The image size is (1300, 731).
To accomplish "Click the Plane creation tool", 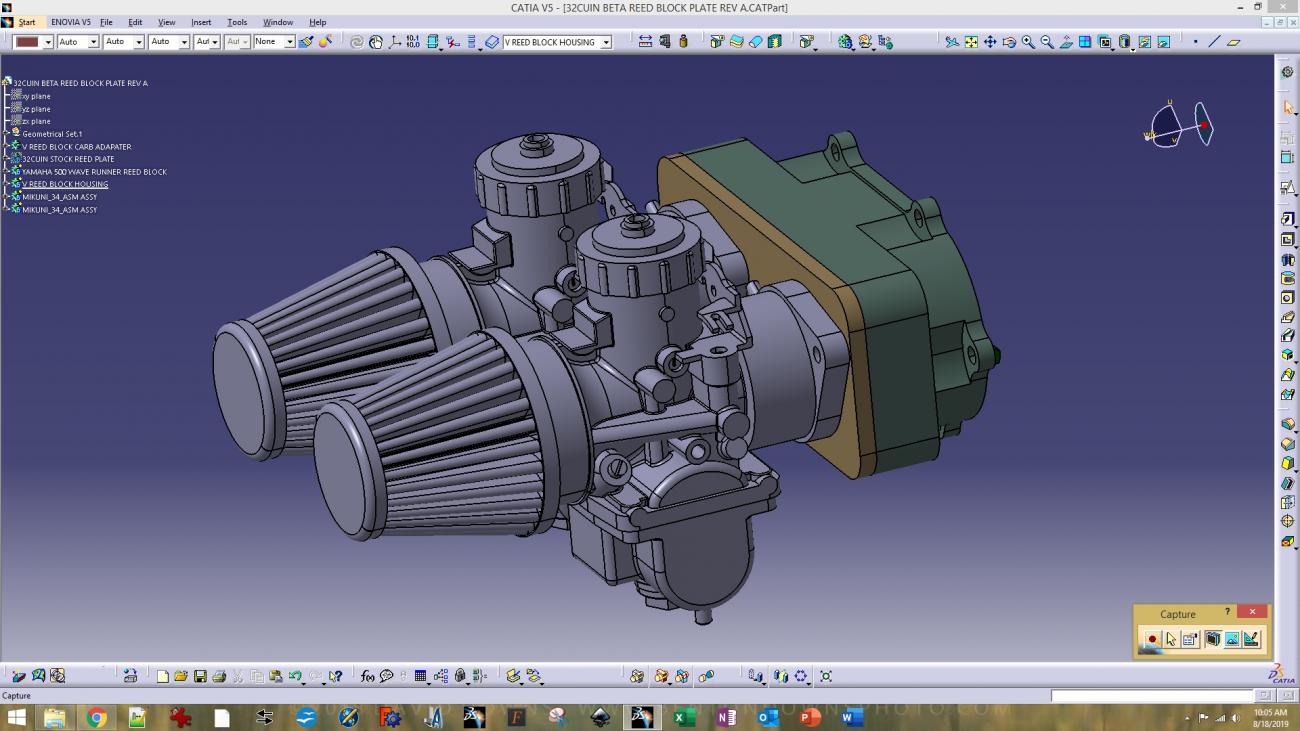I will 1234,42.
